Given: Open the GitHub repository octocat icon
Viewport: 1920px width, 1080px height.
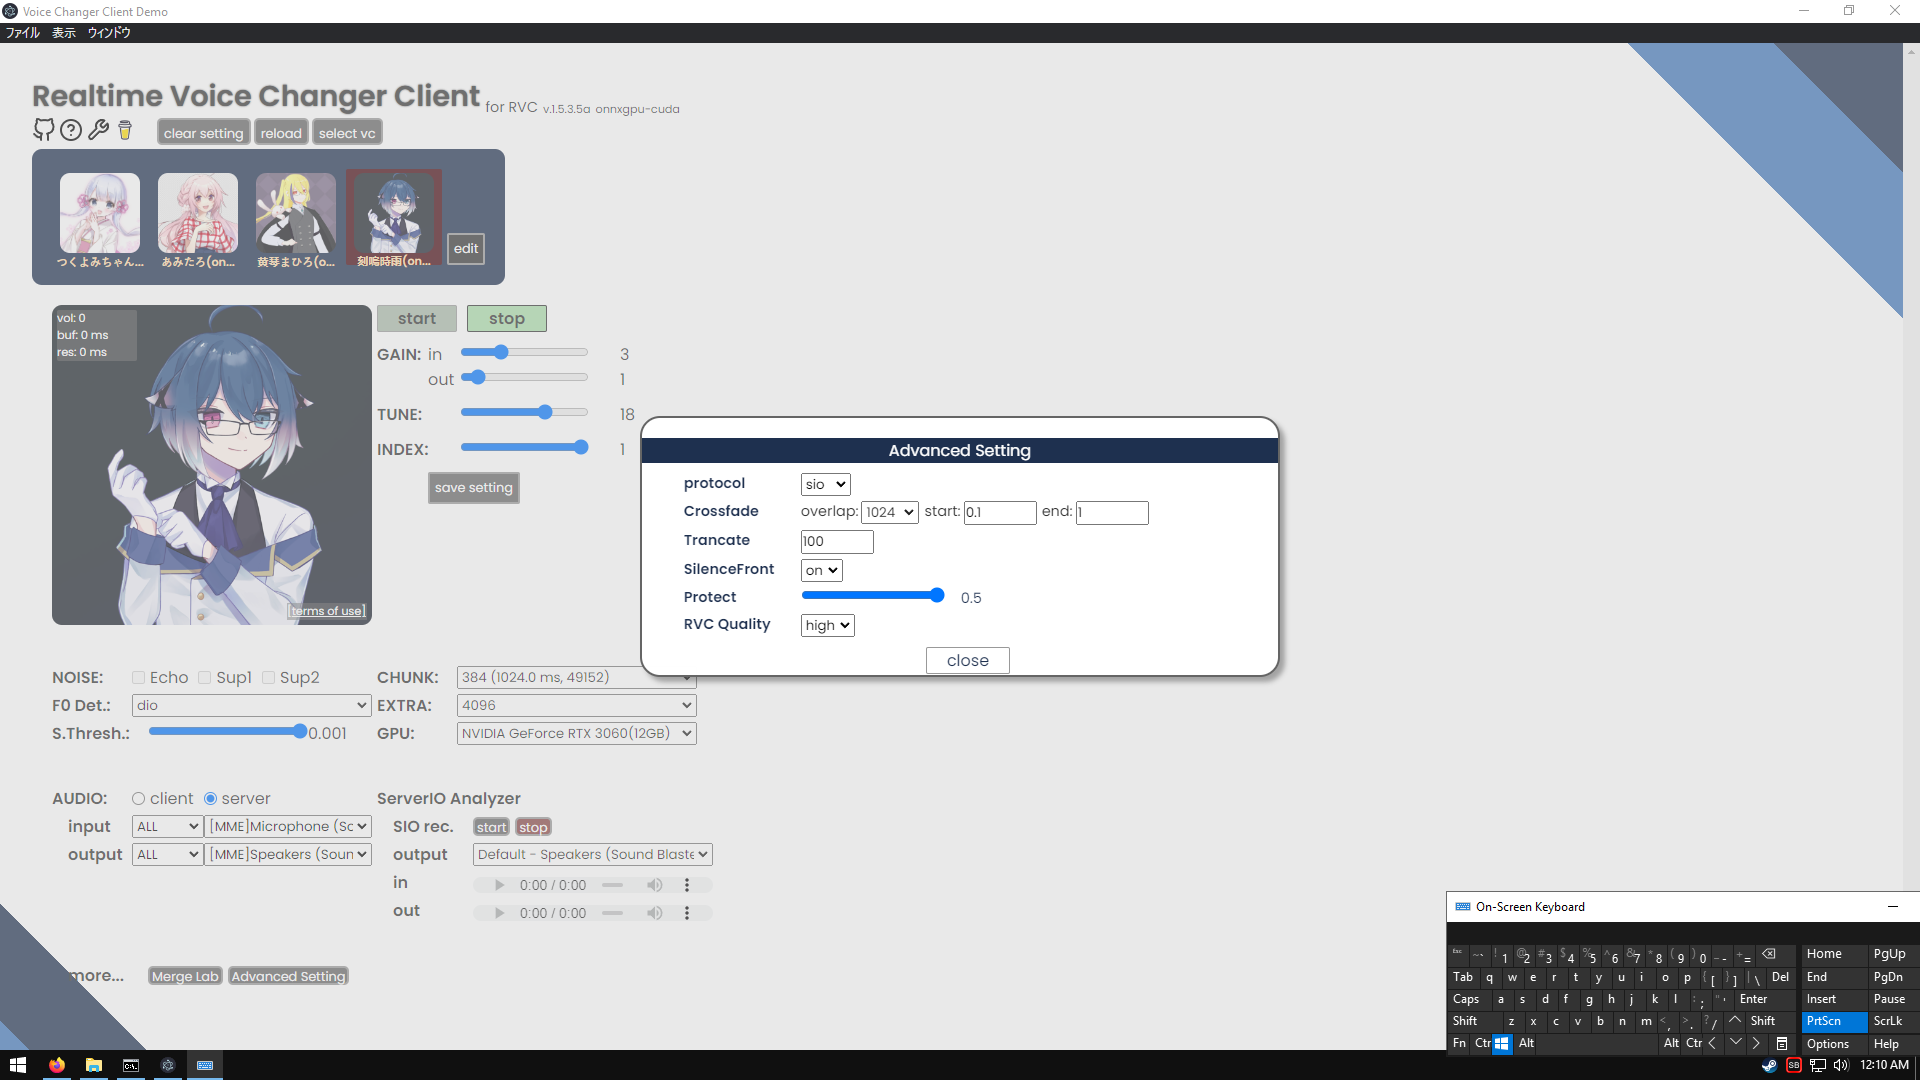Looking at the screenshot, I should (44, 130).
